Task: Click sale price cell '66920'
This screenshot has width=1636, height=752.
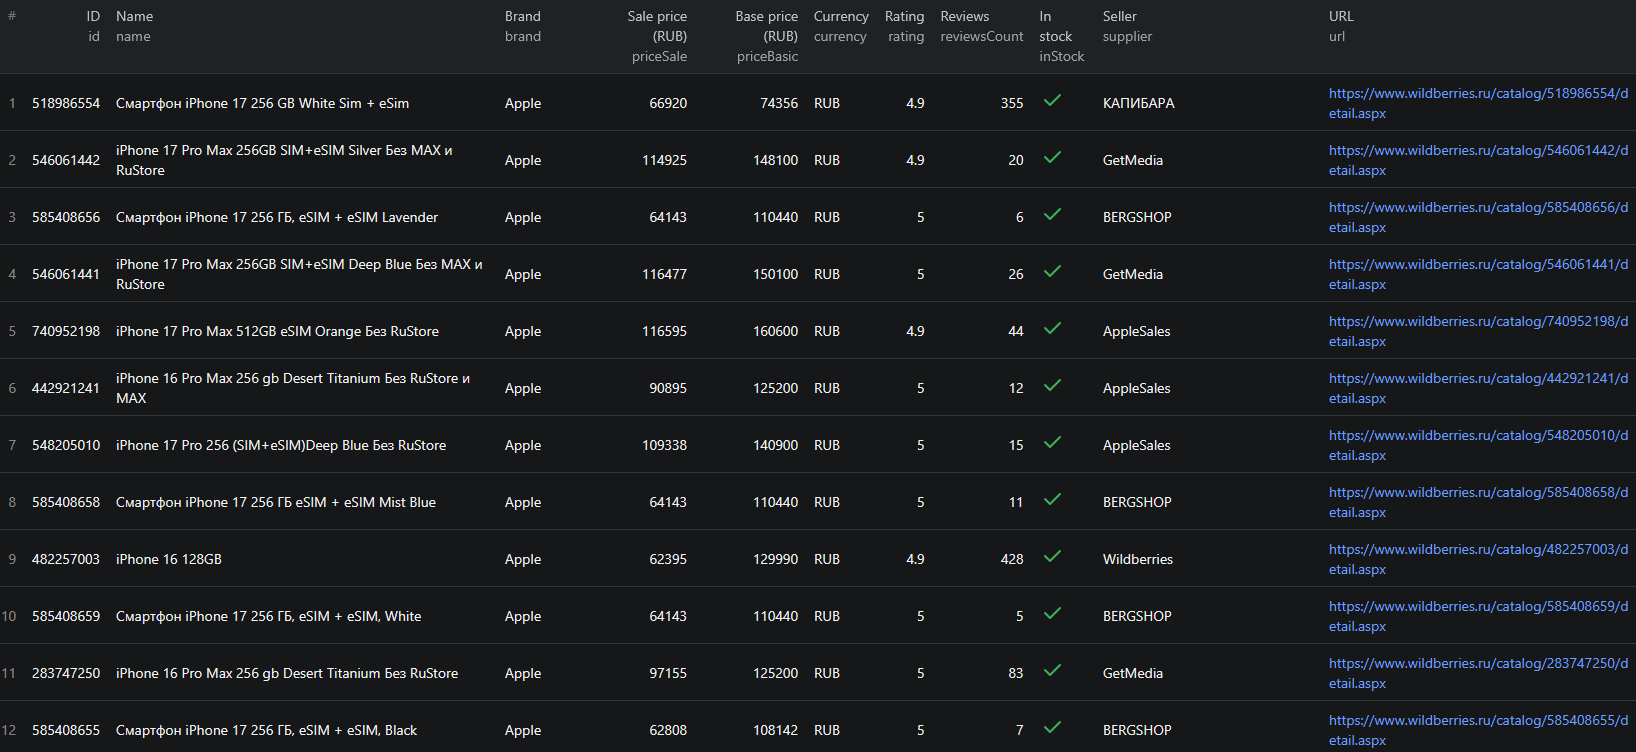Action: [x=668, y=103]
